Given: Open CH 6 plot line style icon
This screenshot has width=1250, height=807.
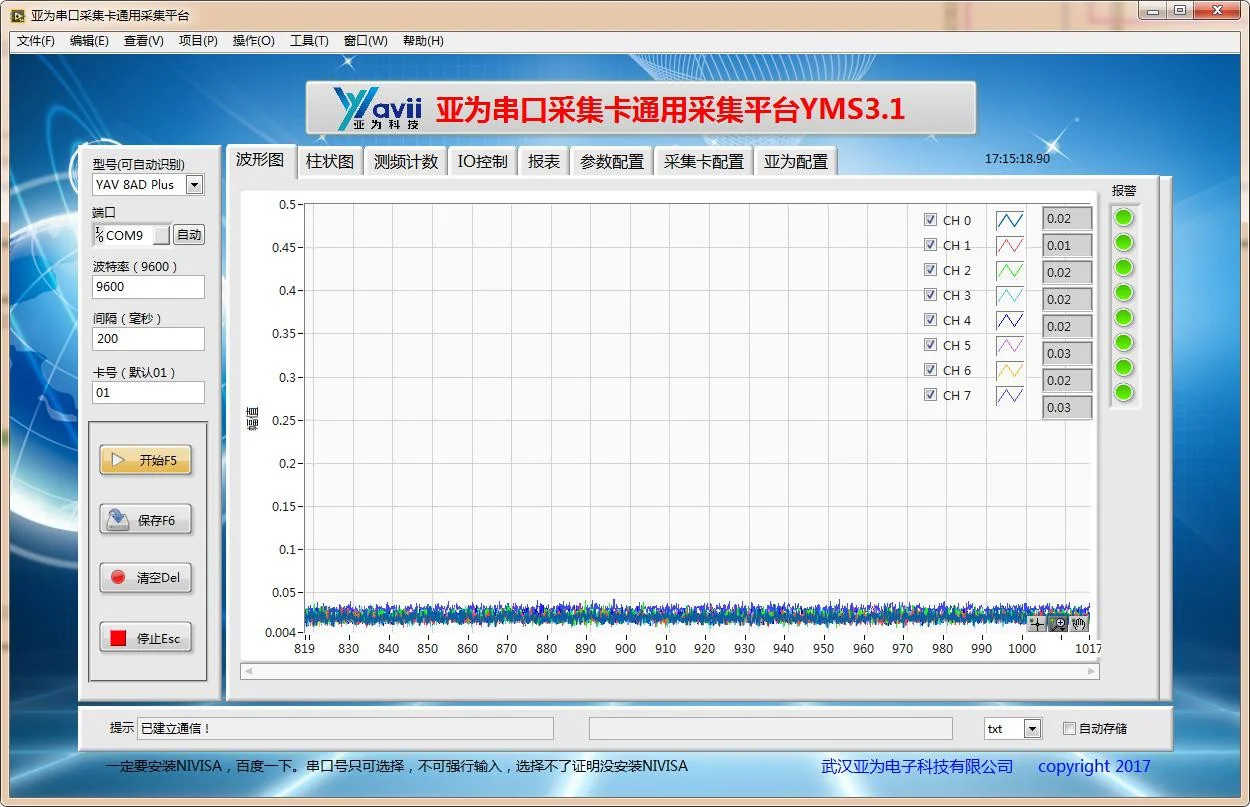Looking at the screenshot, I should click(x=1010, y=370).
